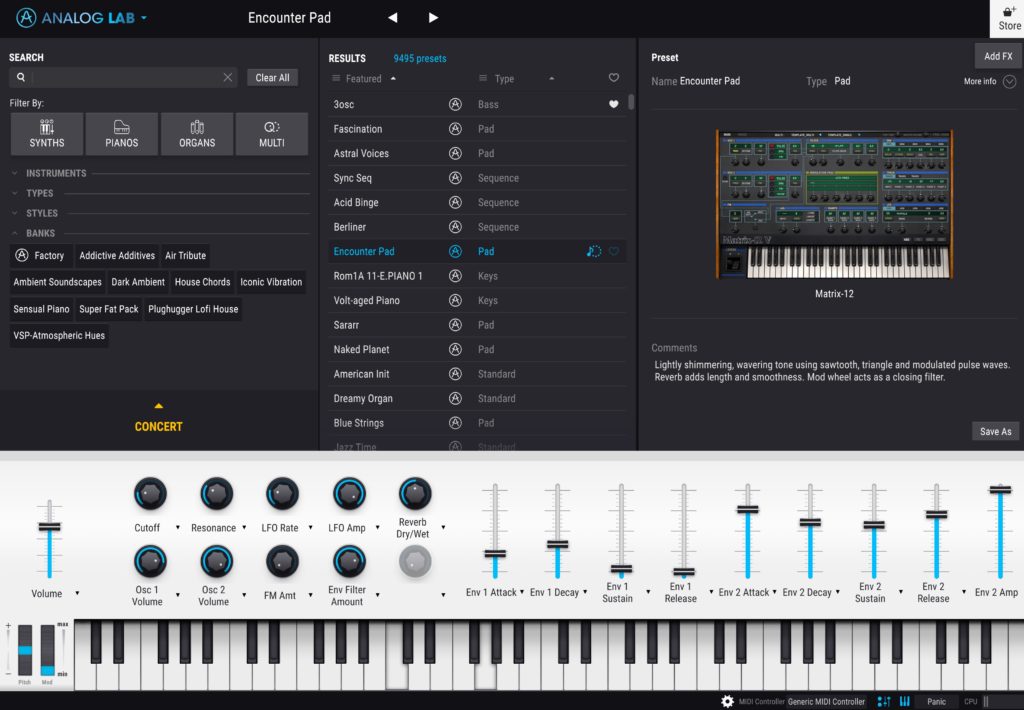Screen dimensions: 1024x710
Task: Clear search text with X icon
Action: (227, 77)
